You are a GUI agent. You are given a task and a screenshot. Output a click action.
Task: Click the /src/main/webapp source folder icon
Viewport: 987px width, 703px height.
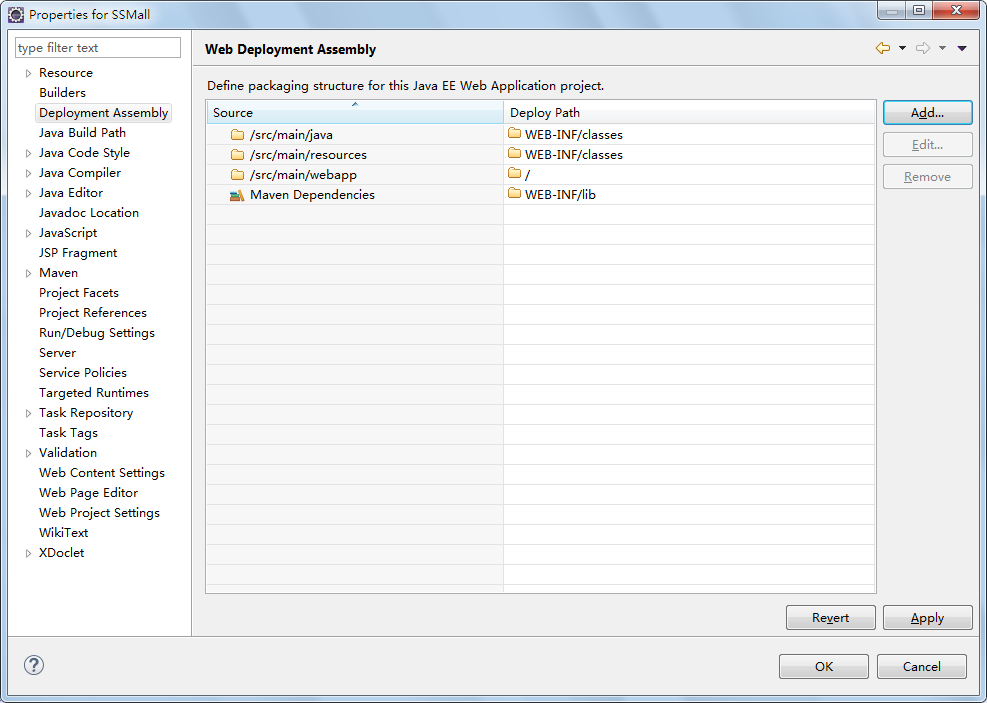[237, 175]
